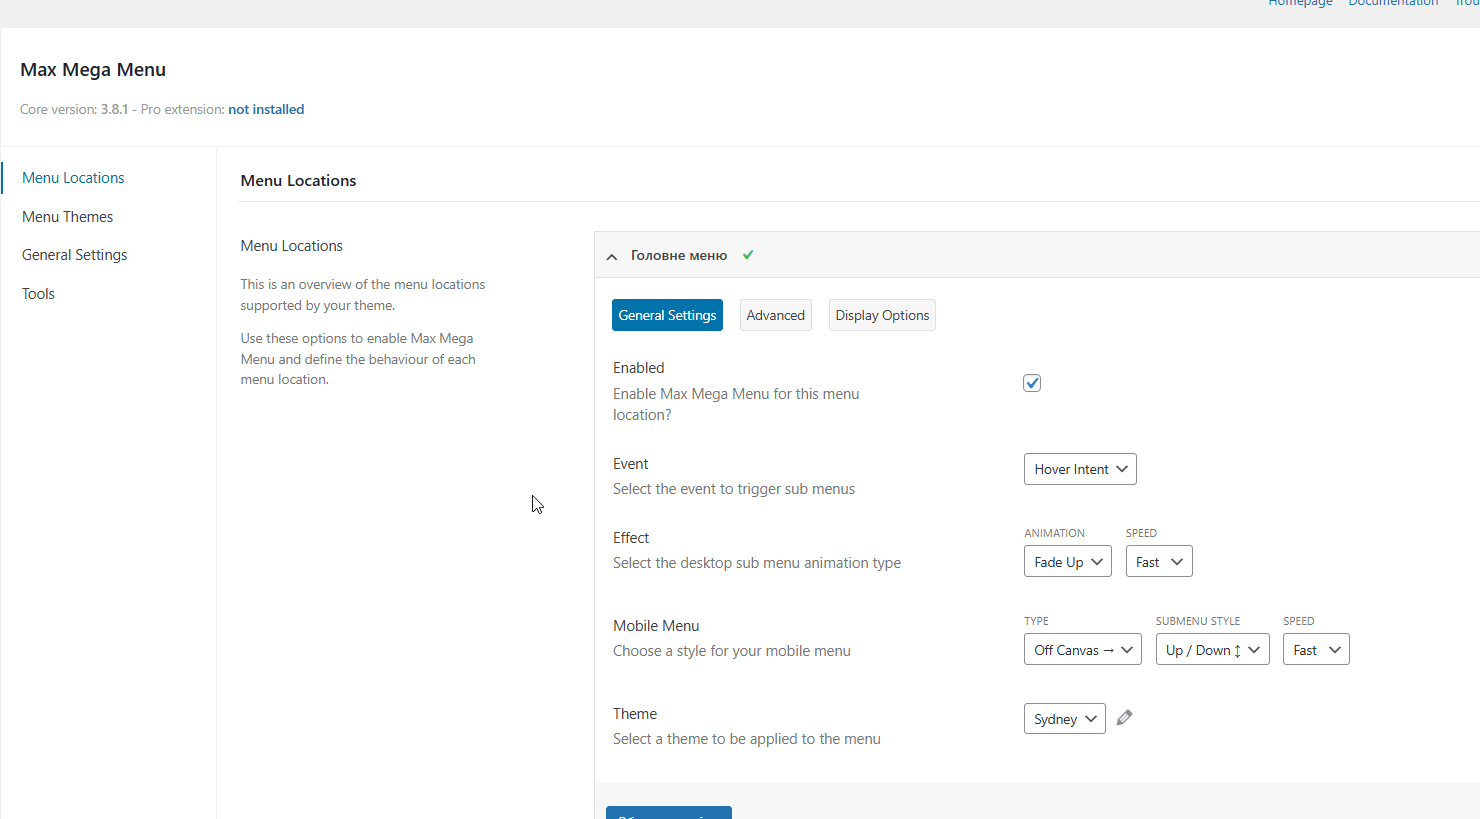1480x819 pixels.
Task: Open Tools in the sidebar
Action: point(38,294)
